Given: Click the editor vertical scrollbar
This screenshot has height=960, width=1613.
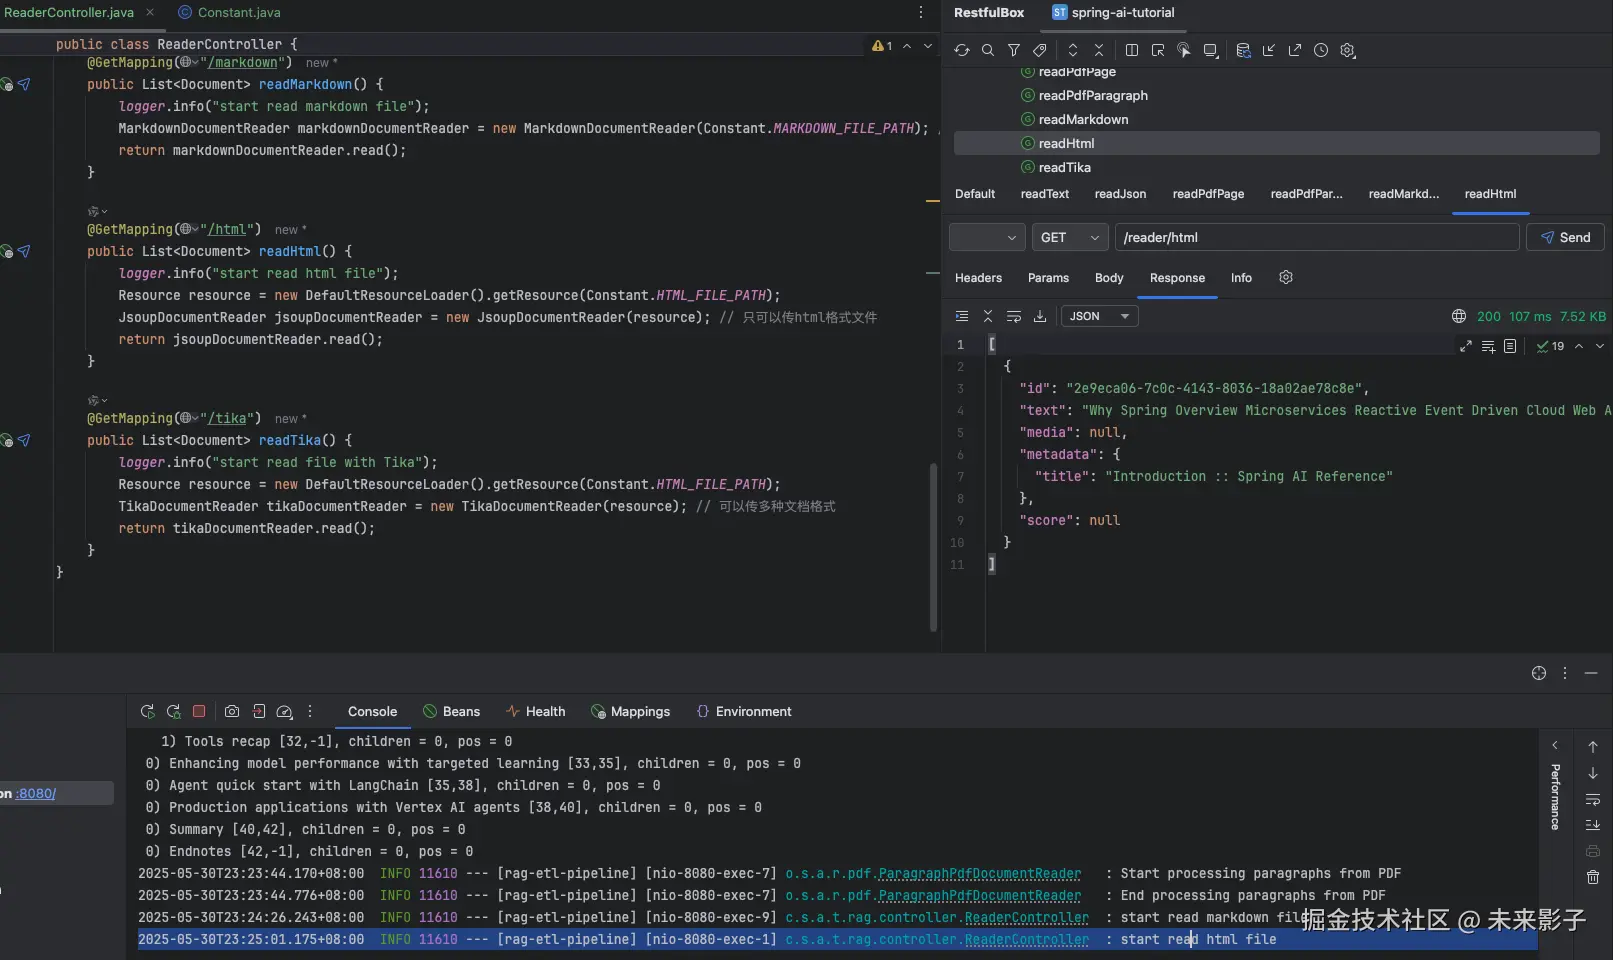Looking at the screenshot, I should [x=933, y=545].
